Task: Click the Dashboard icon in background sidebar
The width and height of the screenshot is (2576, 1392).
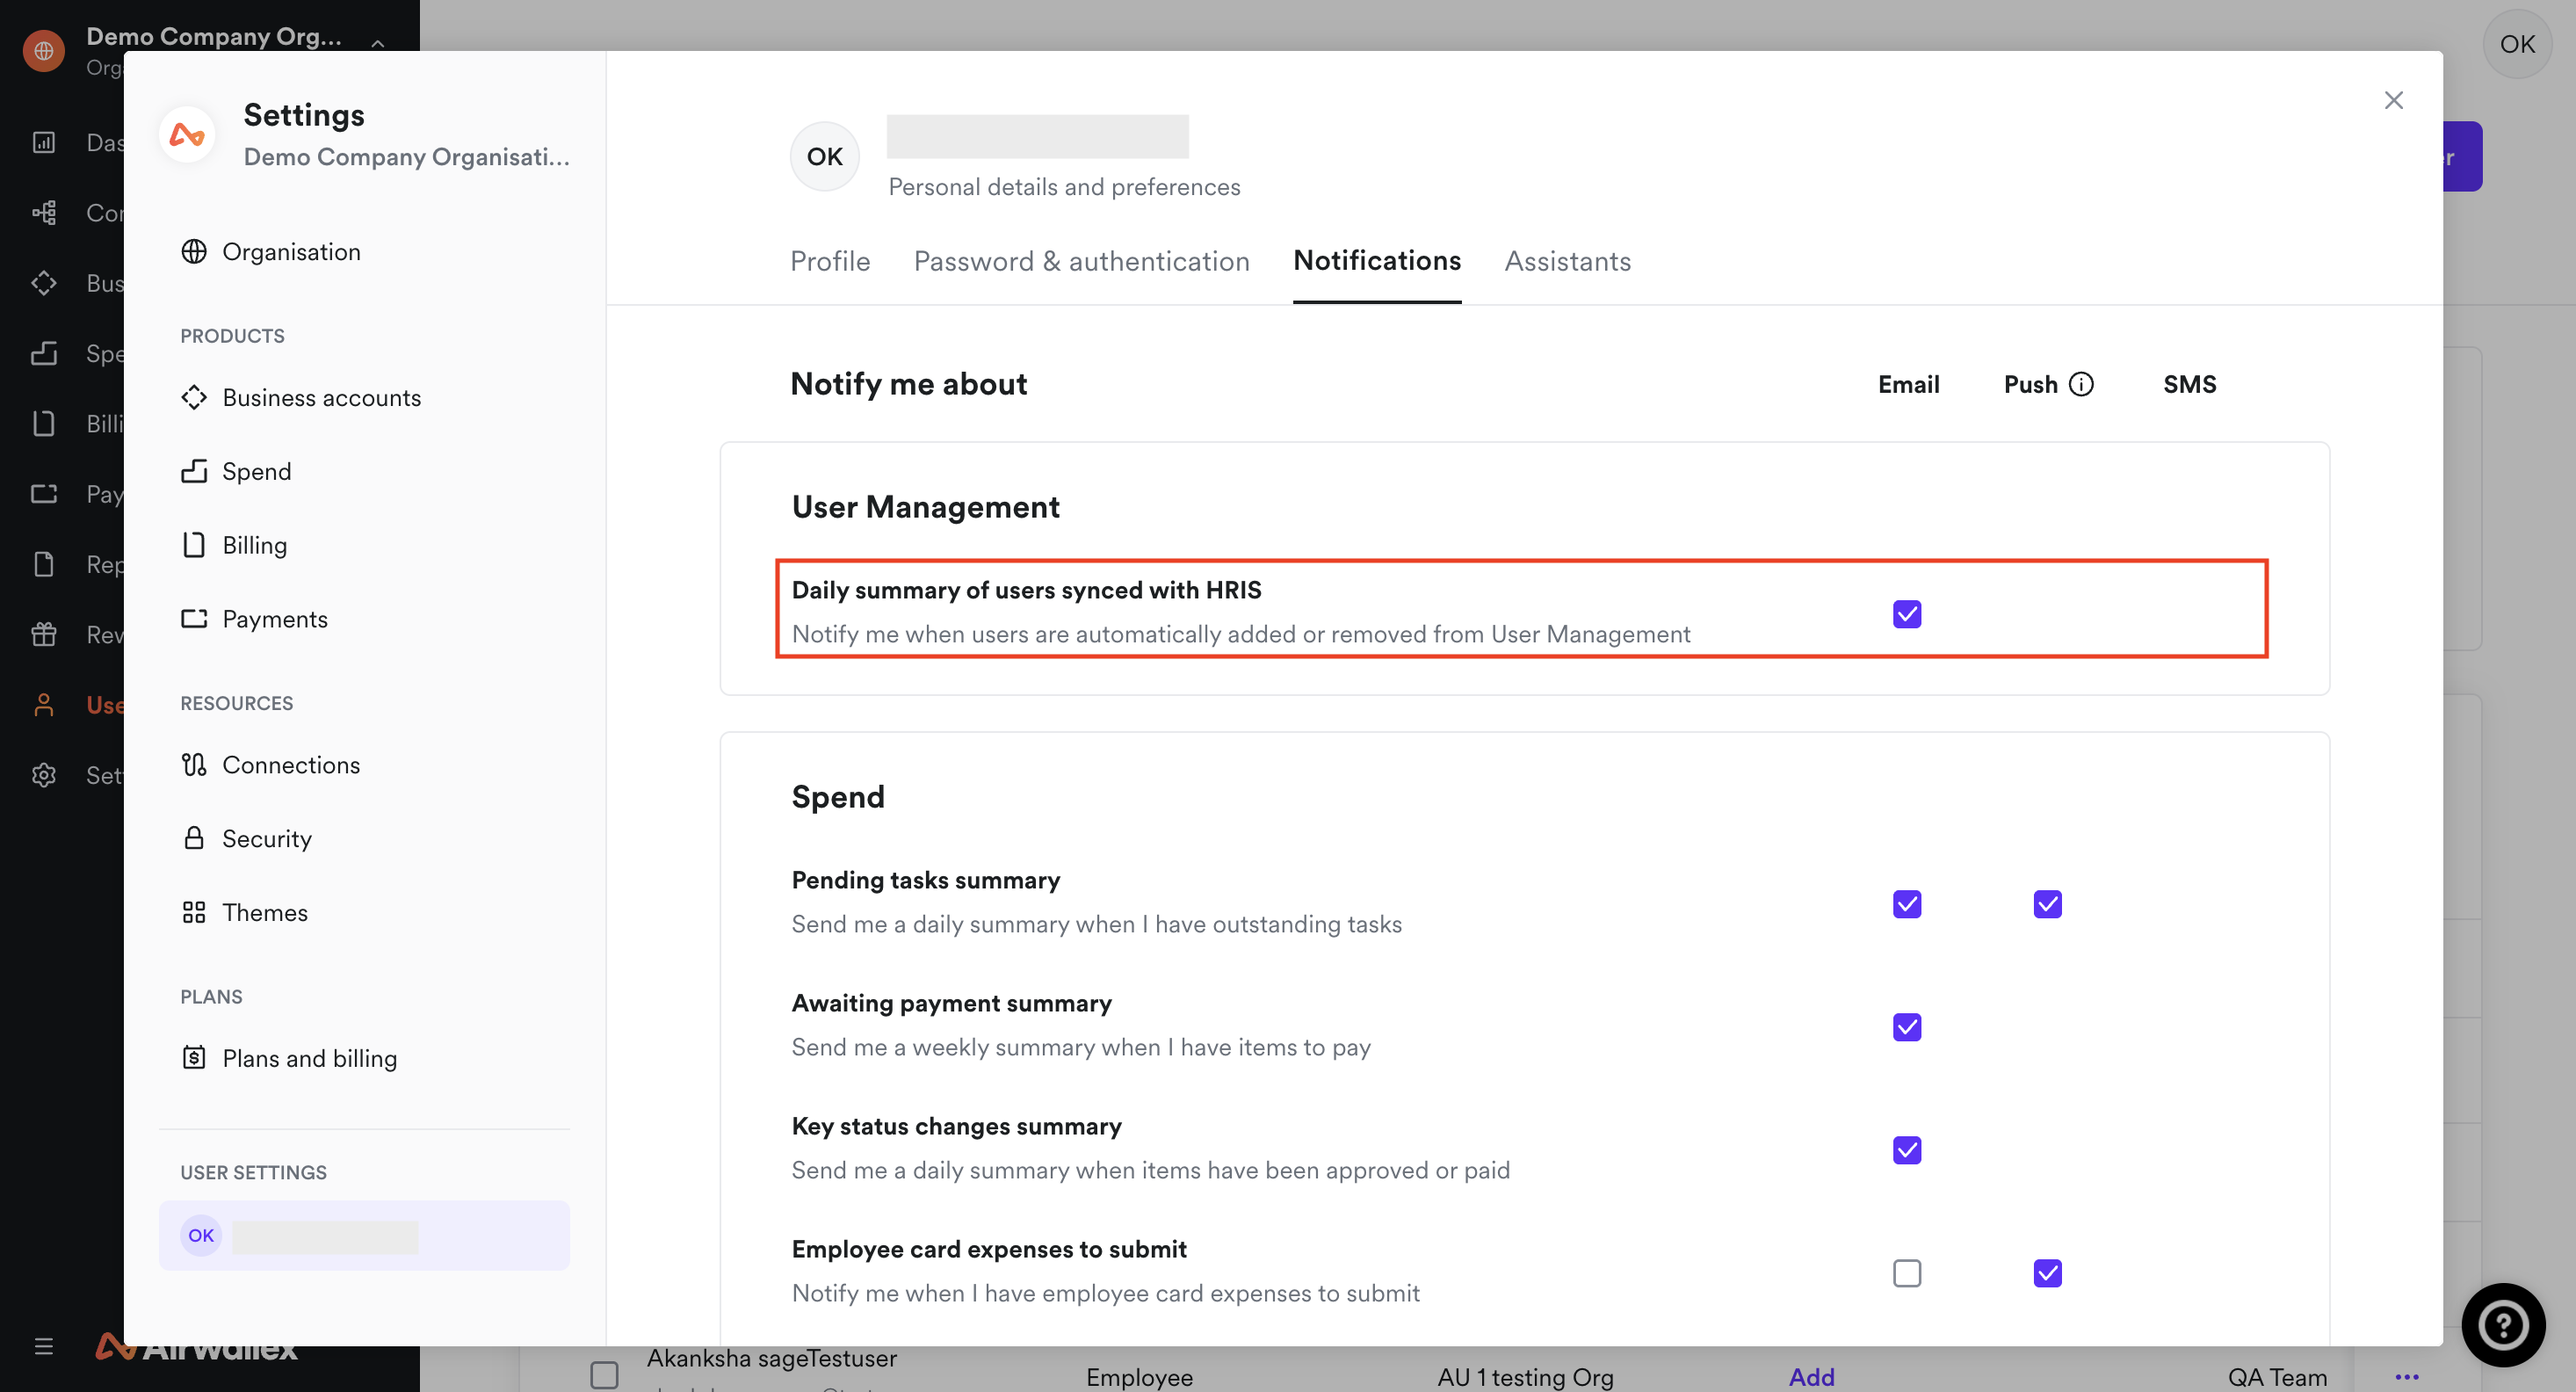Action: 44,143
